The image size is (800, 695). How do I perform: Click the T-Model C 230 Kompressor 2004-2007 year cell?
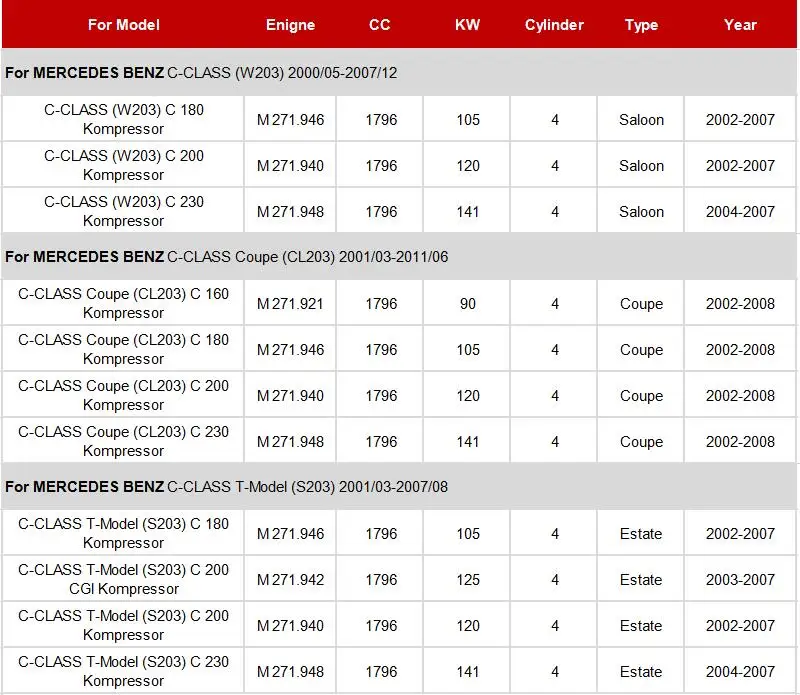[x=740, y=672]
